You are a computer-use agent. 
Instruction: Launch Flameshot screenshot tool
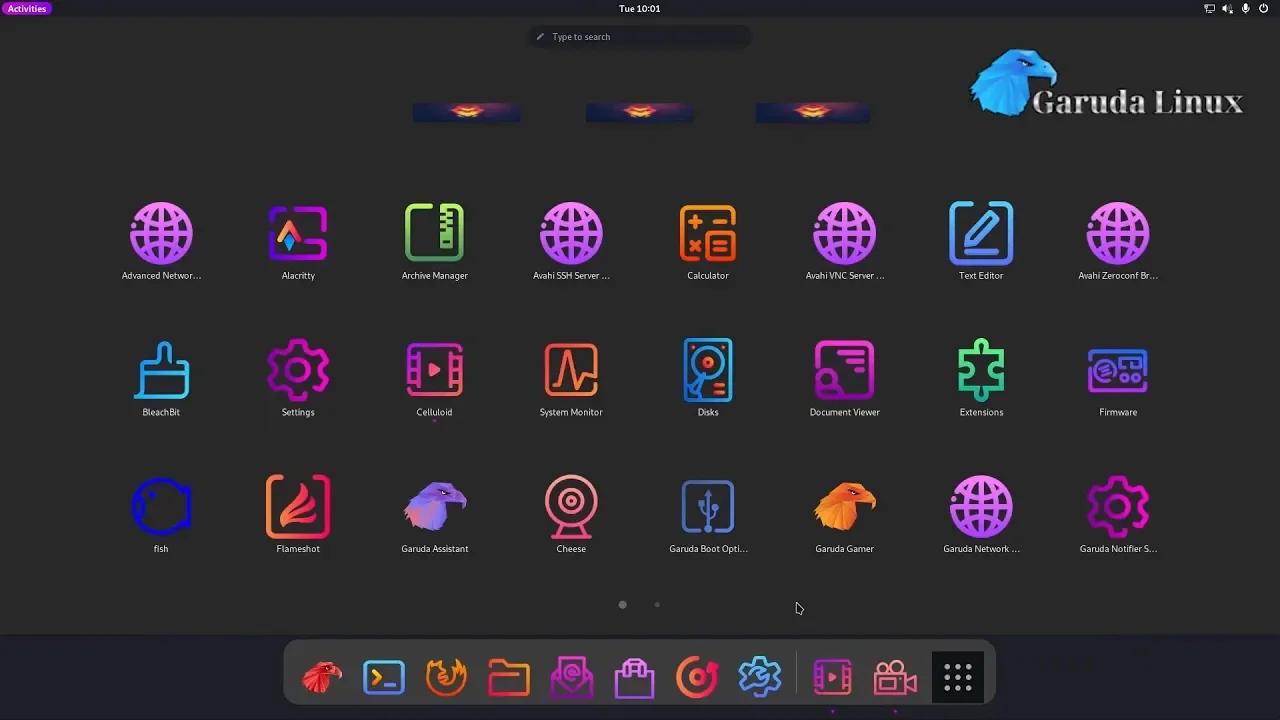click(298, 507)
